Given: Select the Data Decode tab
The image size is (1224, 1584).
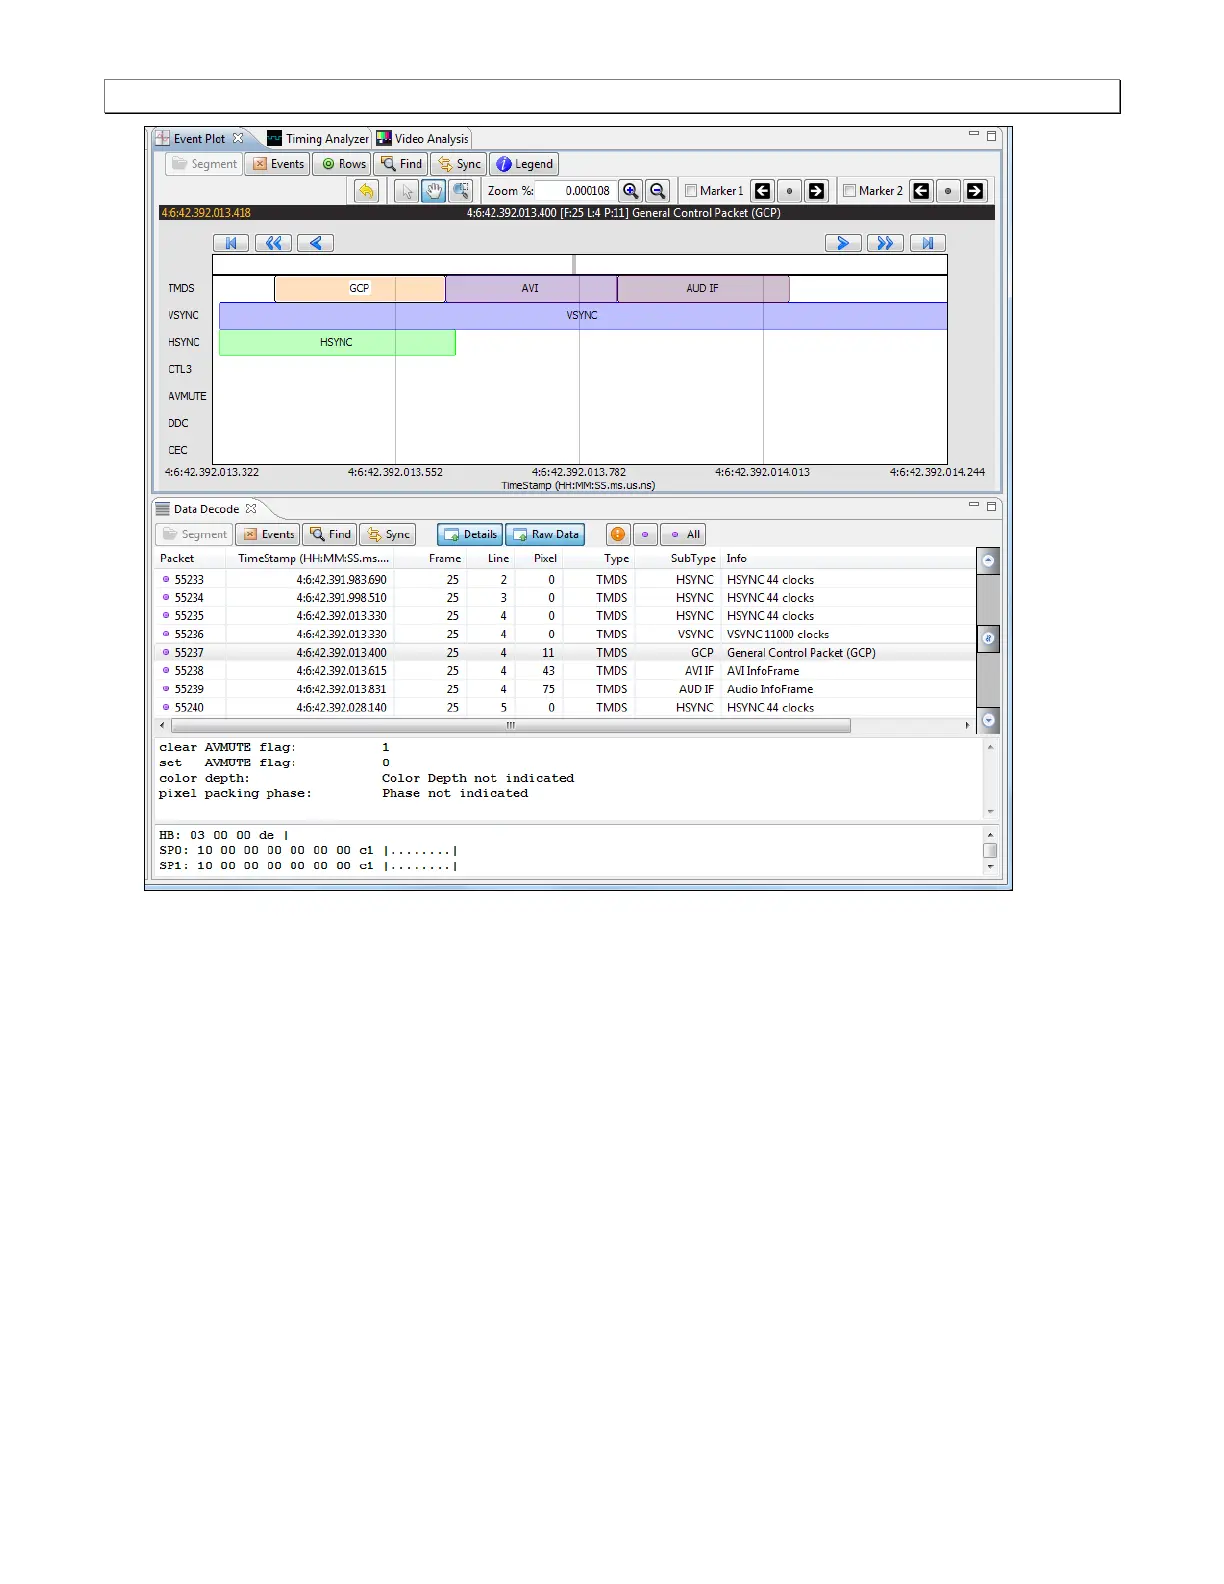Looking at the screenshot, I should (206, 509).
